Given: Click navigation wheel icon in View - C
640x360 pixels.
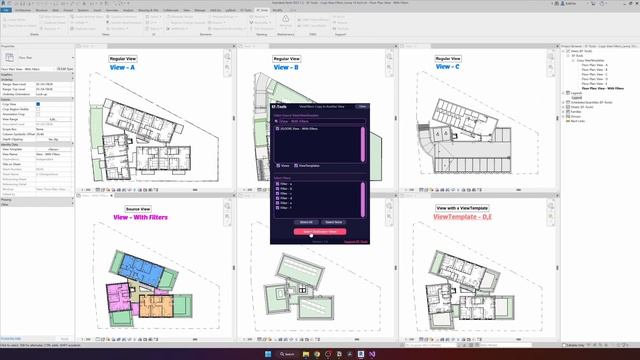Looking at the screenshot, I should pos(551,56).
